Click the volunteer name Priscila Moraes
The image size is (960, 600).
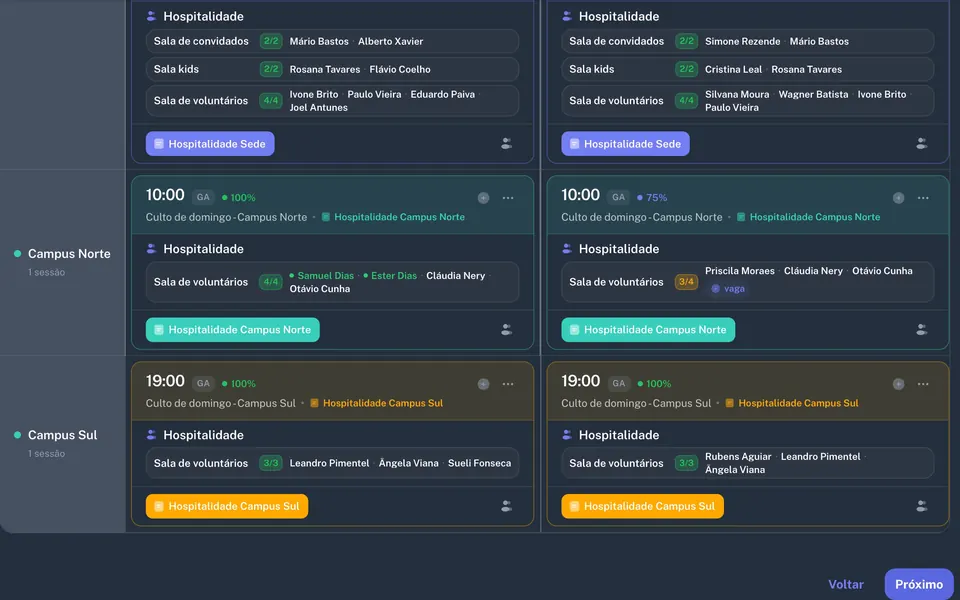pyautogui.click(x=740, y=271)
